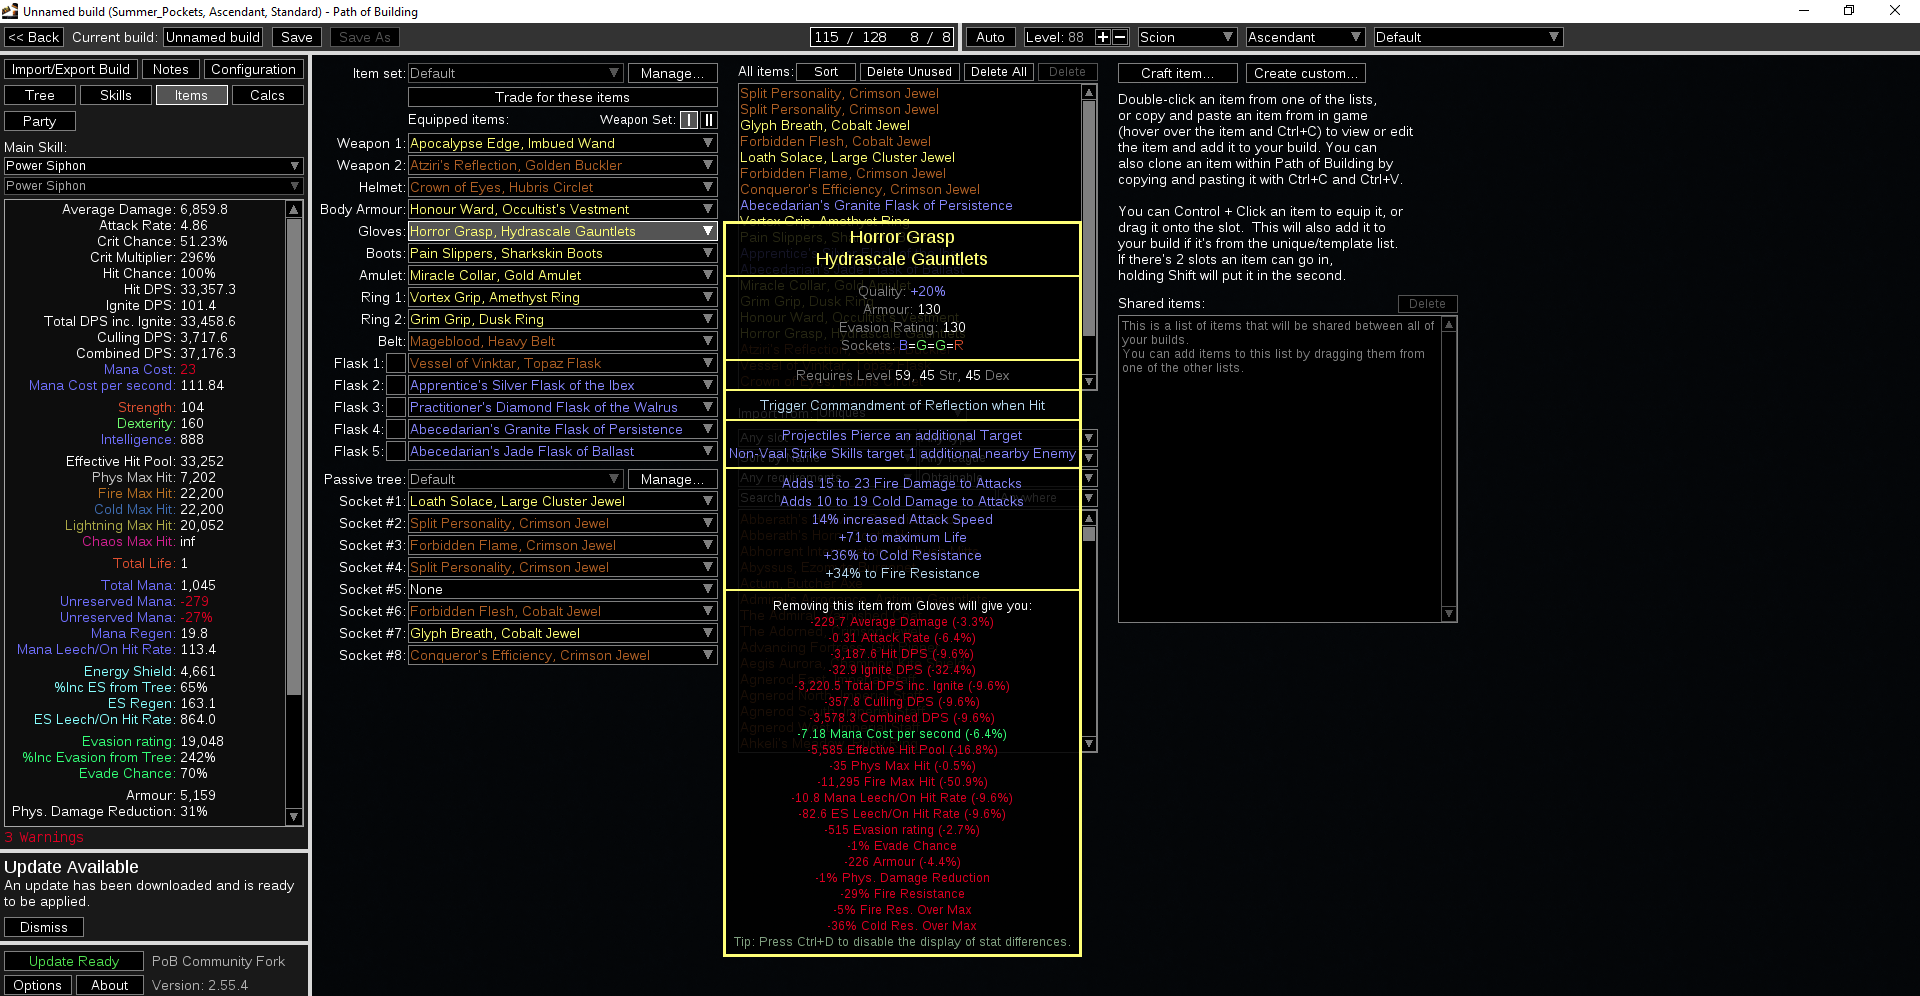
Task: Open the Calcs tab
Action: coord(267,95)
